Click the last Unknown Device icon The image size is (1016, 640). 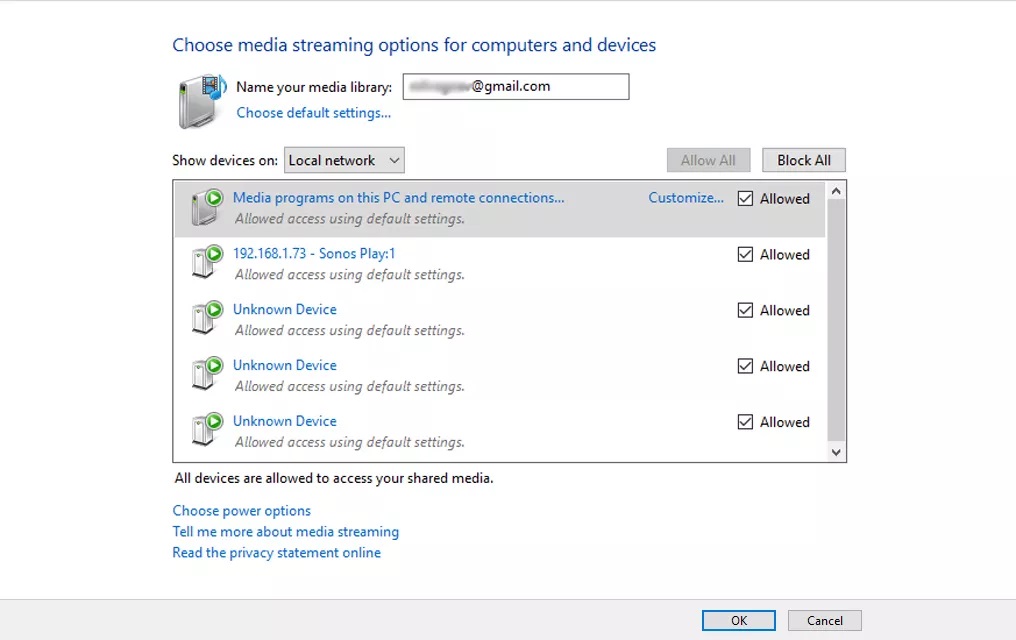coord(206,431)
